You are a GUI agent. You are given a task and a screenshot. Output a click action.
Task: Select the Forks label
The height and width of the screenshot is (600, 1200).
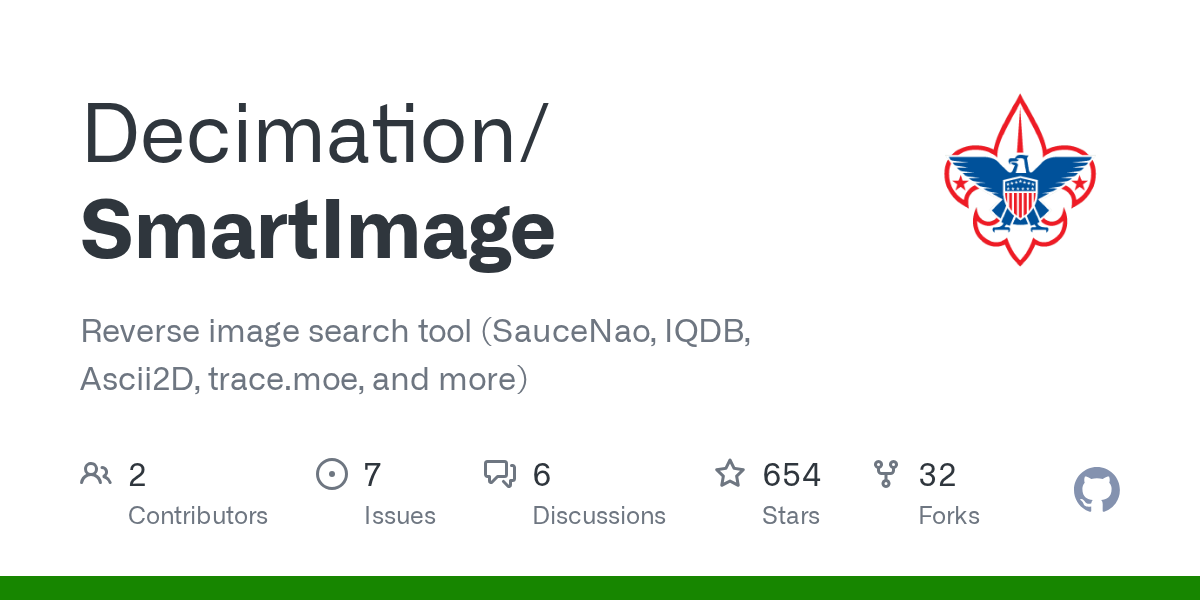tap(949, 516)
